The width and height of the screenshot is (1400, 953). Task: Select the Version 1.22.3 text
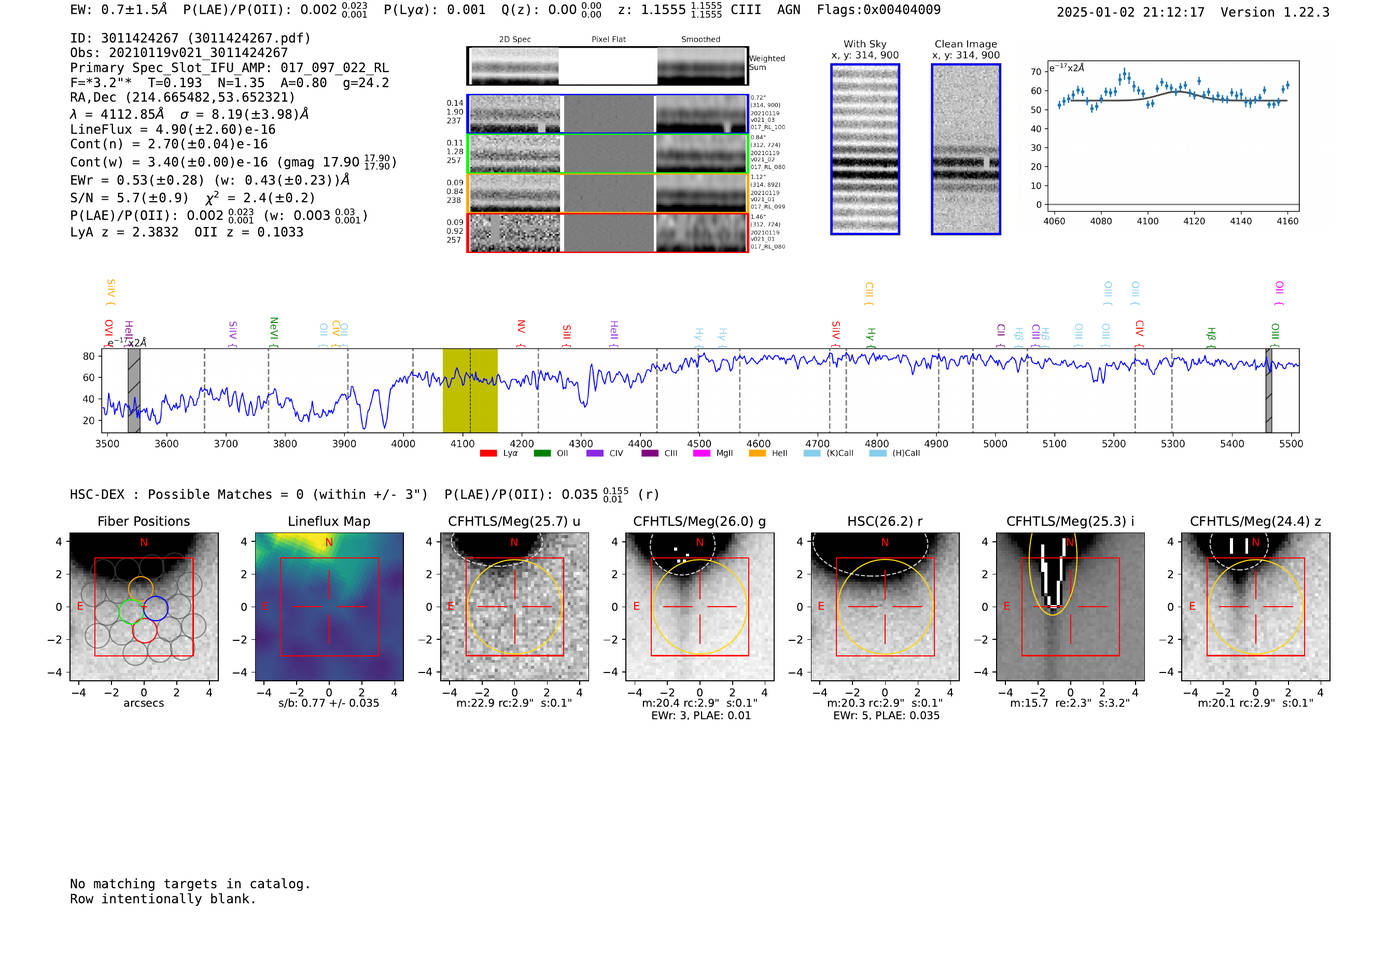coord(1275,13)
